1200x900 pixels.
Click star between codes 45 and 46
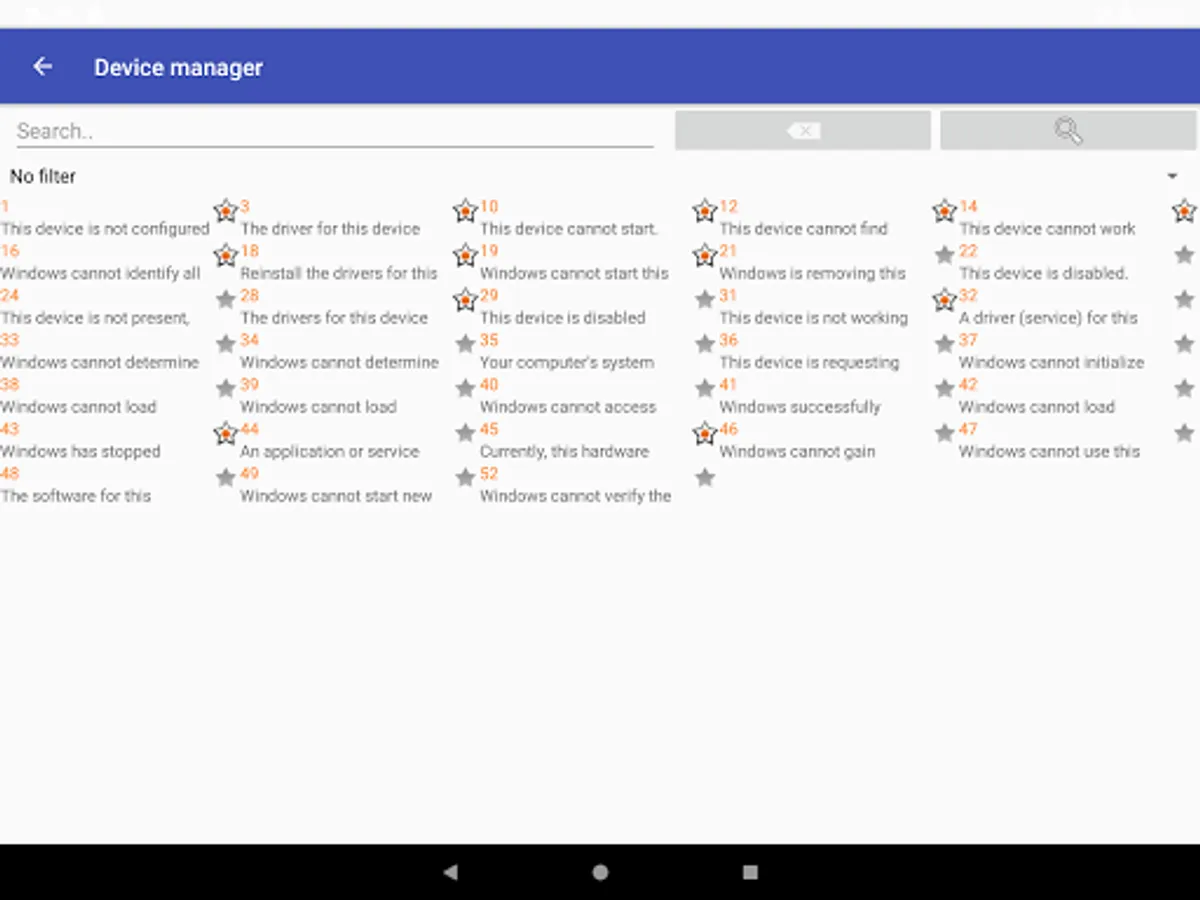pos(705,433)
